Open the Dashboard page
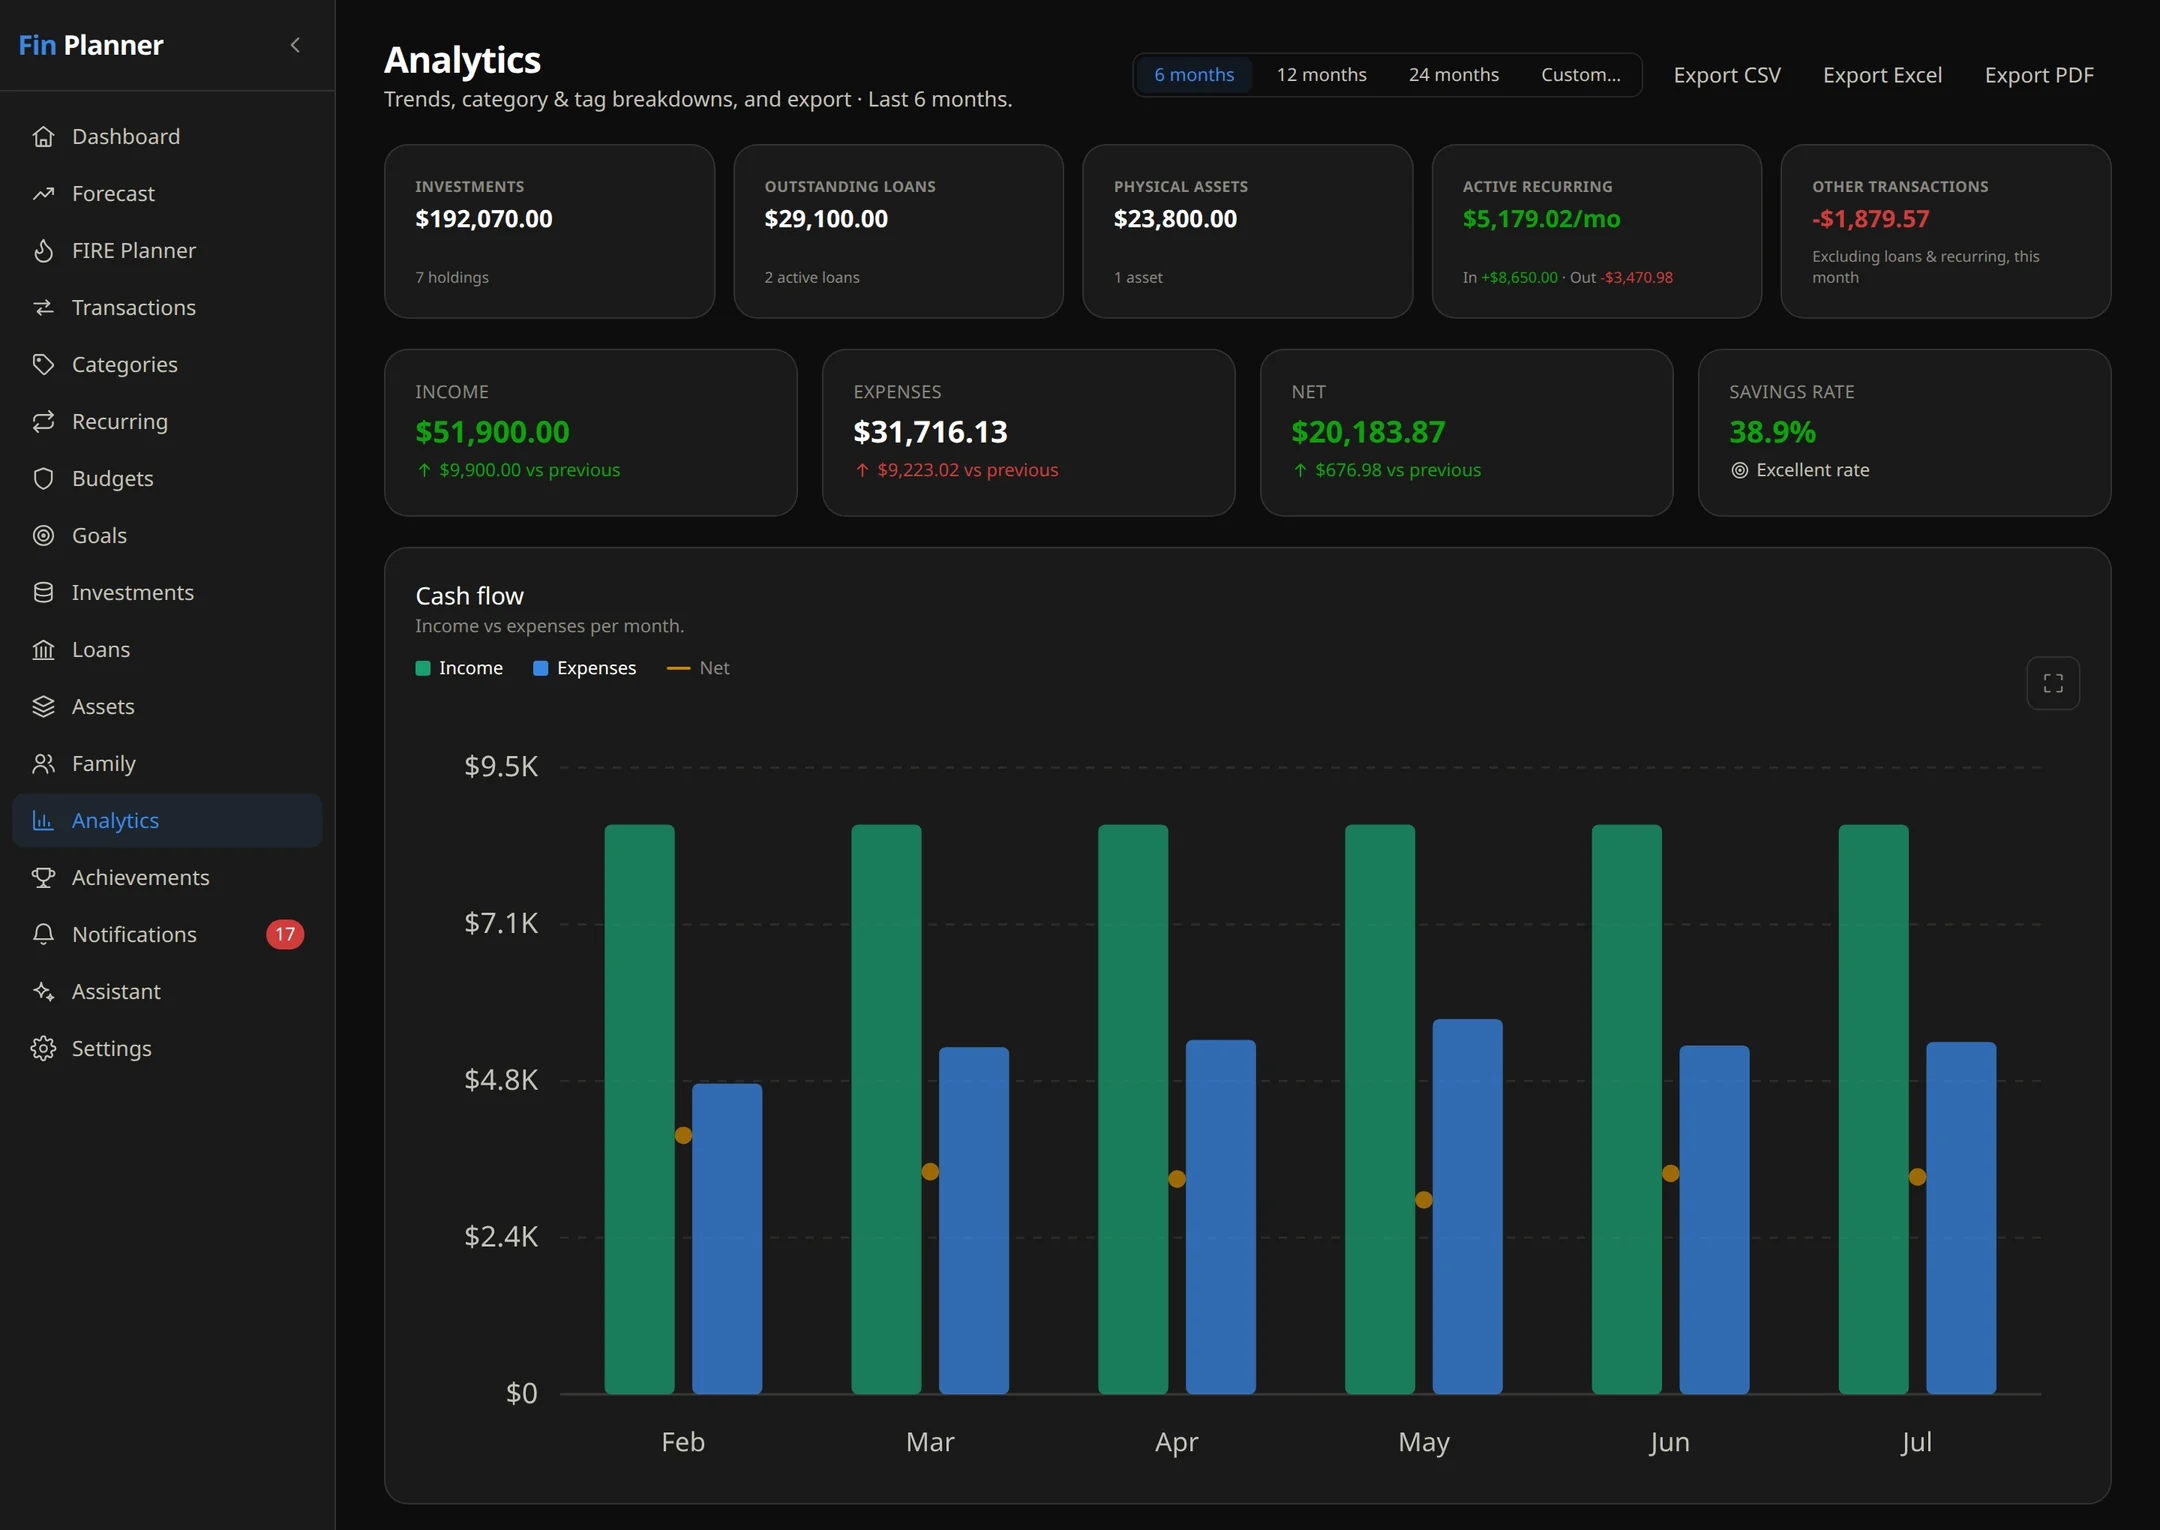 (167, 136)
